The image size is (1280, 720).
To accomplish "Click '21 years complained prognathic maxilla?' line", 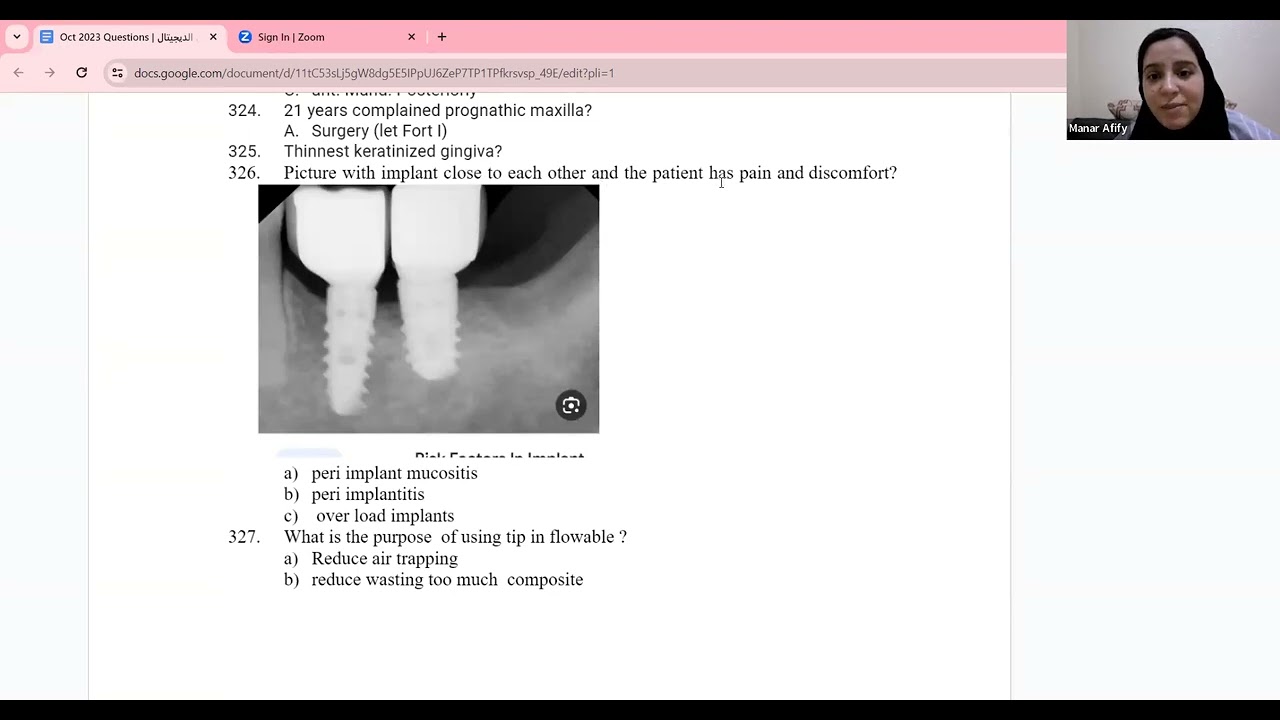I will pyautogui.click(x=438, y=110).
